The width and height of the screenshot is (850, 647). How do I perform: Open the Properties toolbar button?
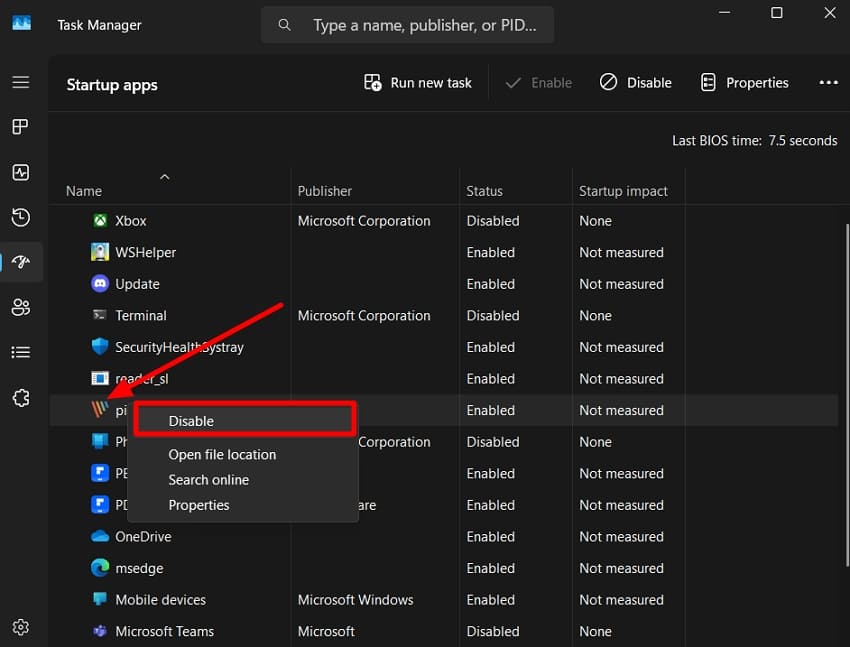[744, 82]
